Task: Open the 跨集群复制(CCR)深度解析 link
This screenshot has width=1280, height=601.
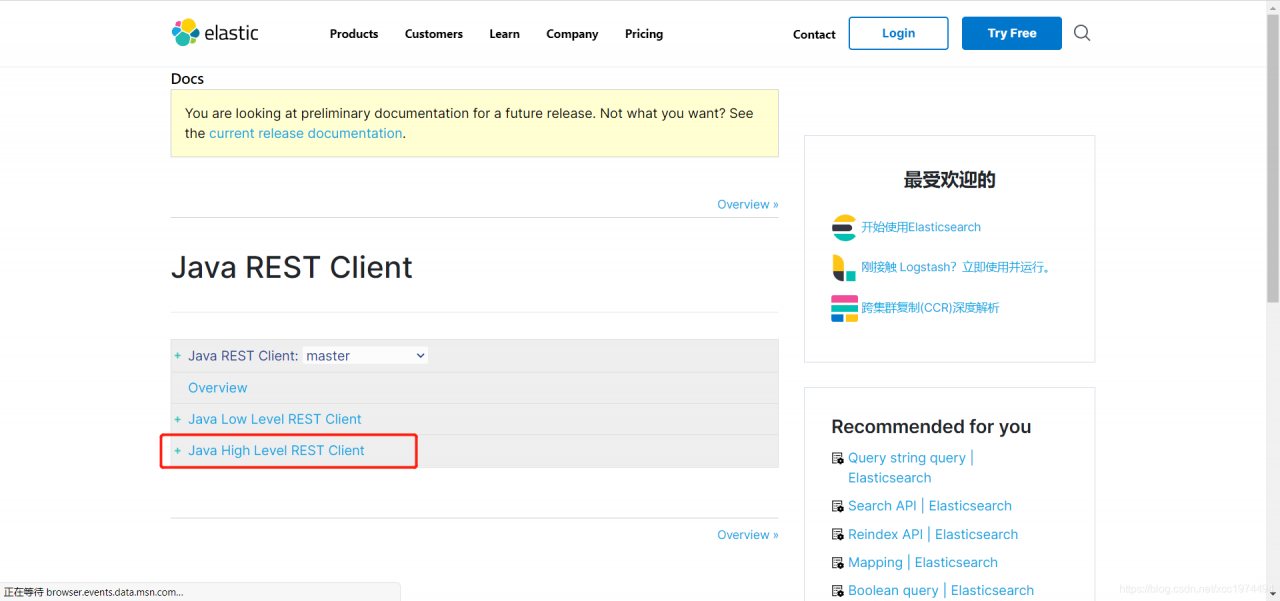Action: coord(930,308)
